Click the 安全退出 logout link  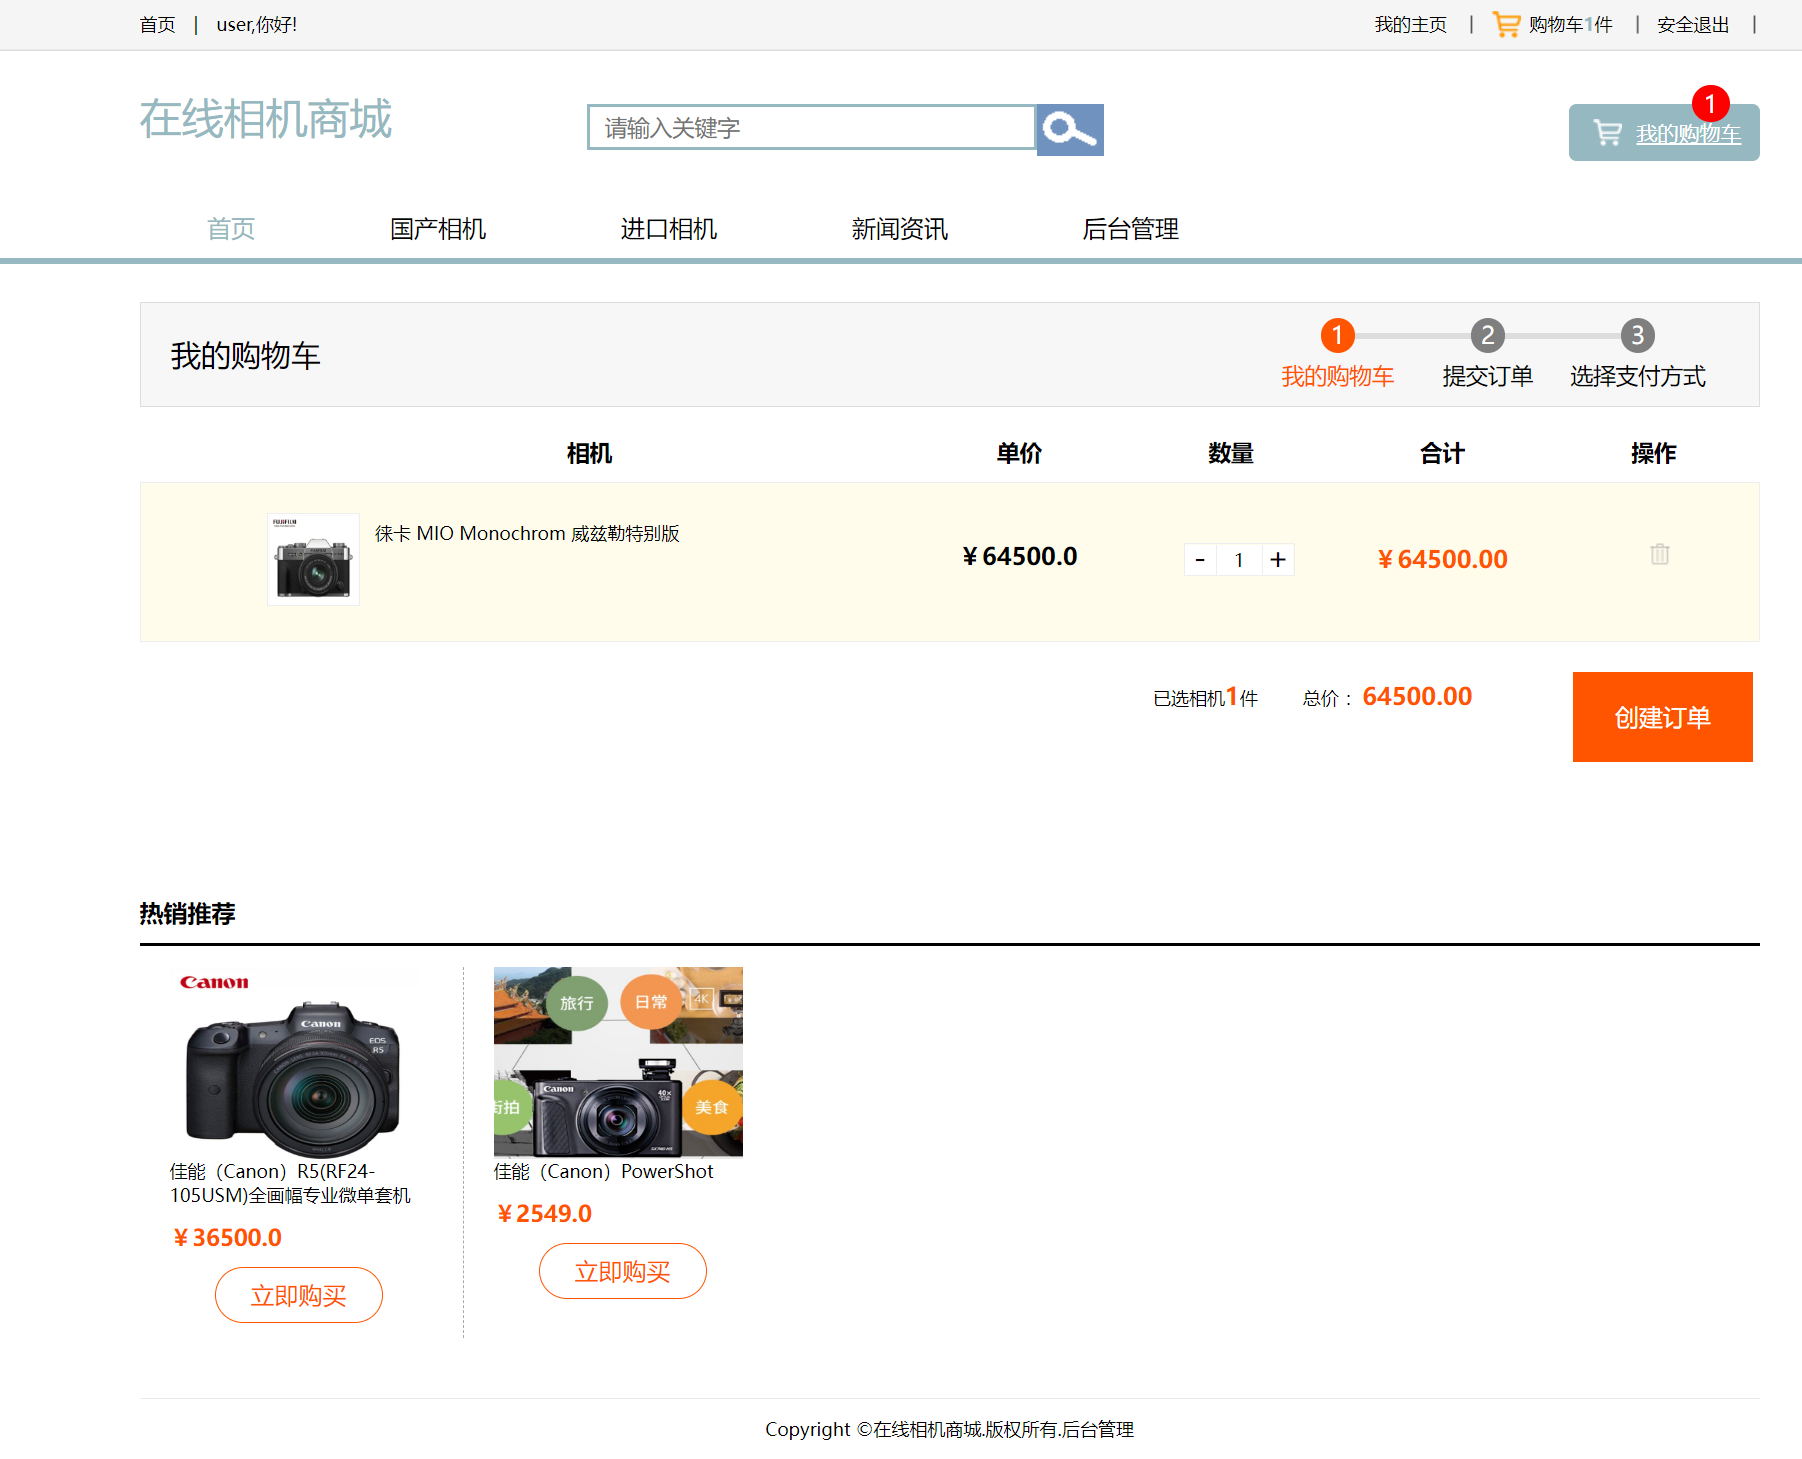(1693, 23)
